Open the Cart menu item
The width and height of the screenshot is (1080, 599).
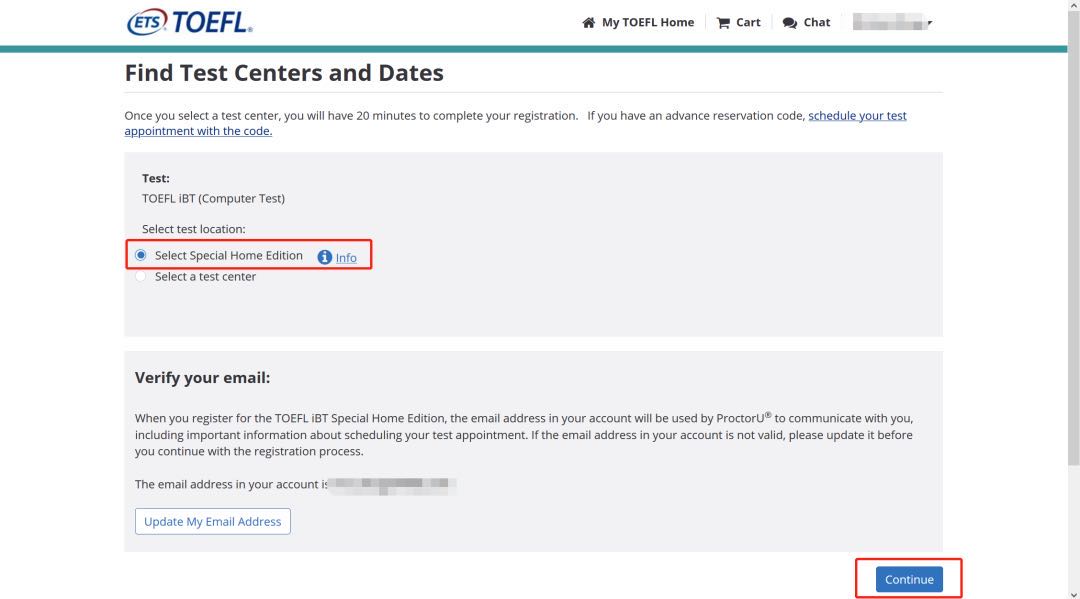click(738, 23)
